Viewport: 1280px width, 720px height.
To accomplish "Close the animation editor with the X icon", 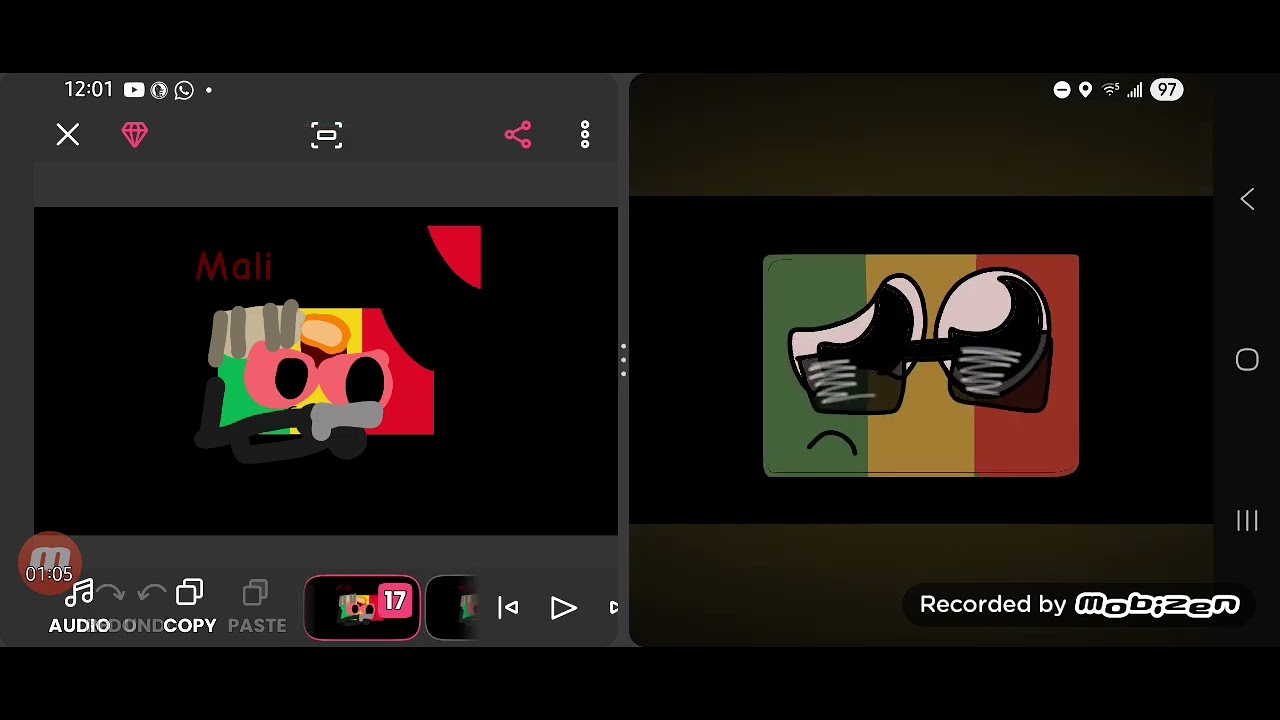I will (67, 134).
